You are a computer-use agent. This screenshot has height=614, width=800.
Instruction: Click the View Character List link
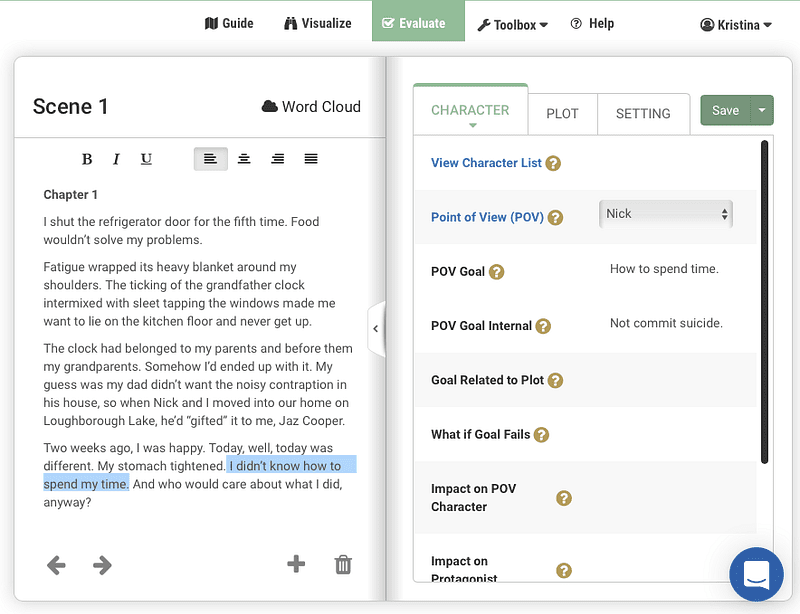coord(486,163)
